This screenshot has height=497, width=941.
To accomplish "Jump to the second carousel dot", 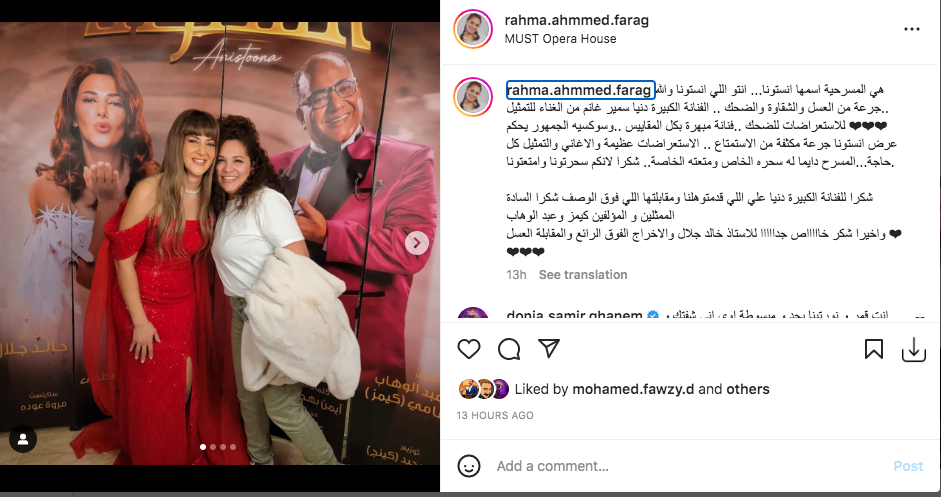I will tap(213, 447).
